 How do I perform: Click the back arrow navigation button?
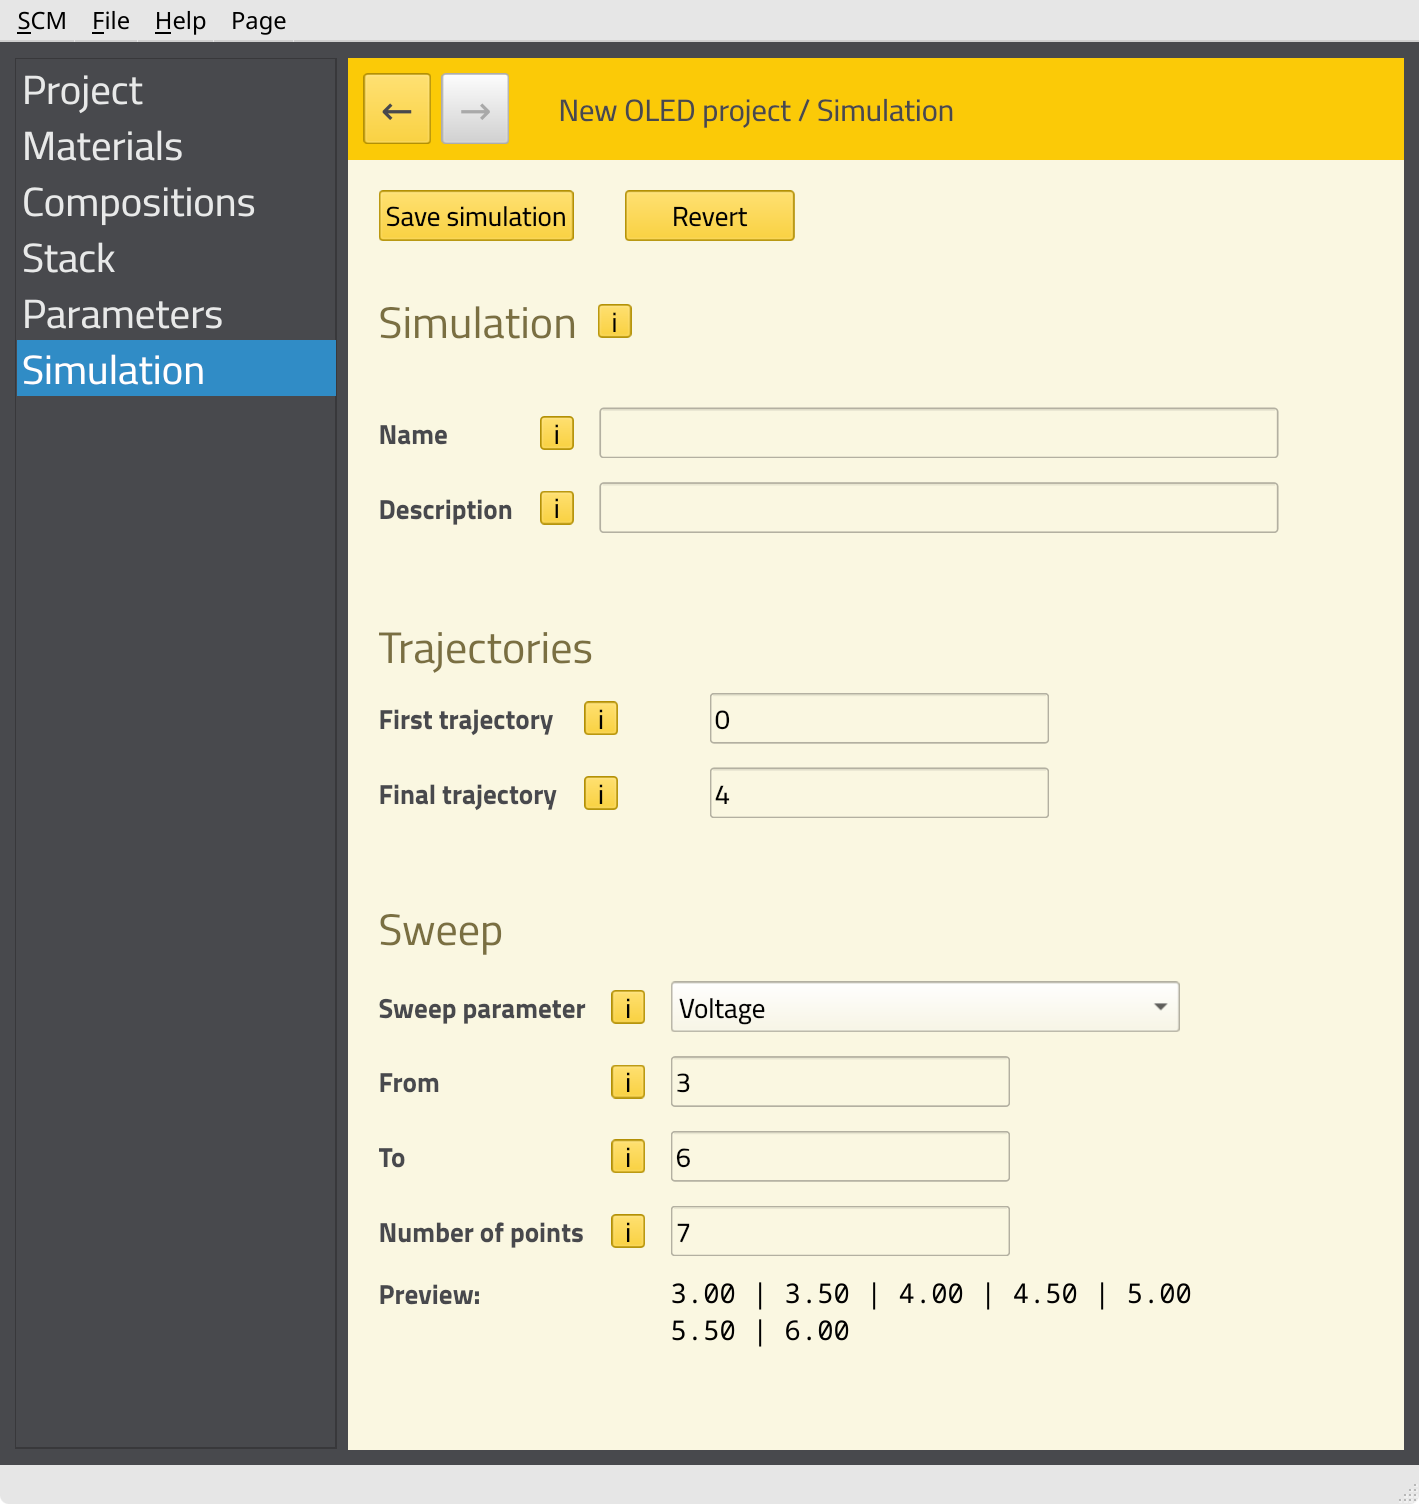[x=397, y=109]
